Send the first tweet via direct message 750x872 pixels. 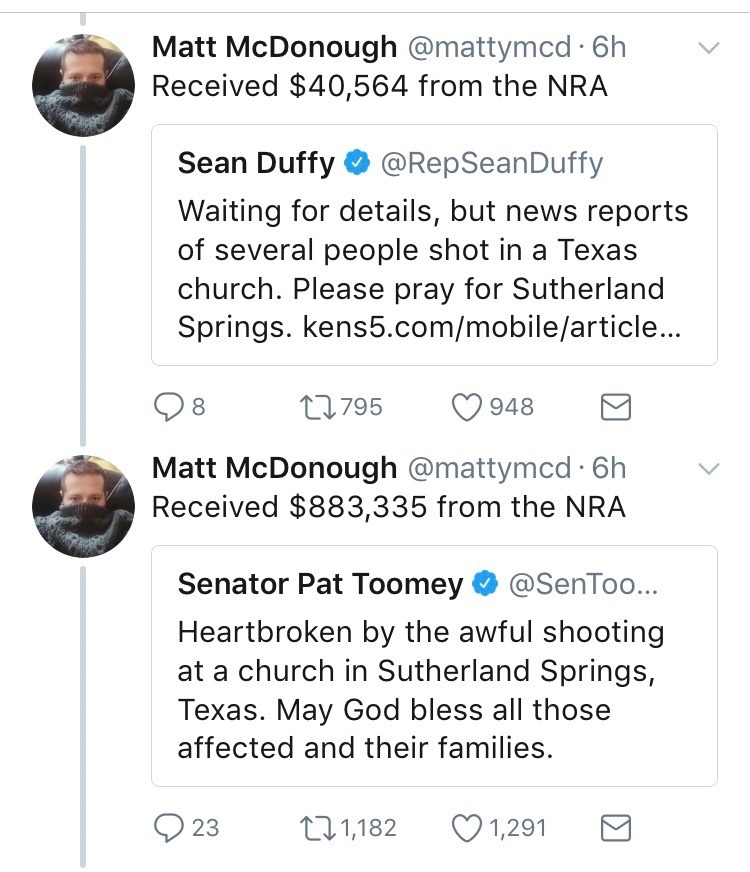614,407
